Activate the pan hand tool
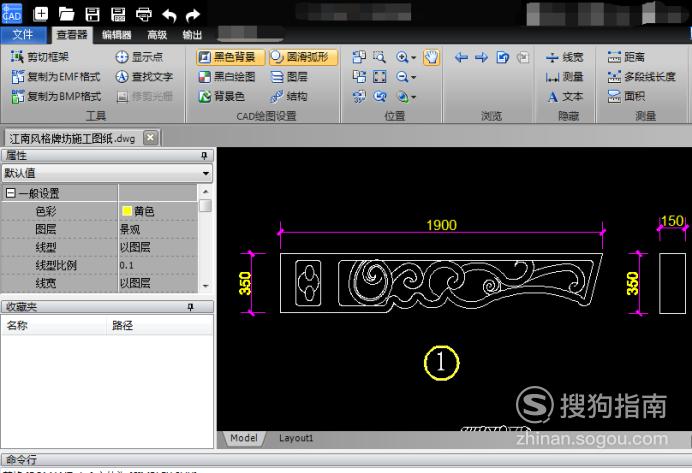692x473 pixels. tap(431, 57)
